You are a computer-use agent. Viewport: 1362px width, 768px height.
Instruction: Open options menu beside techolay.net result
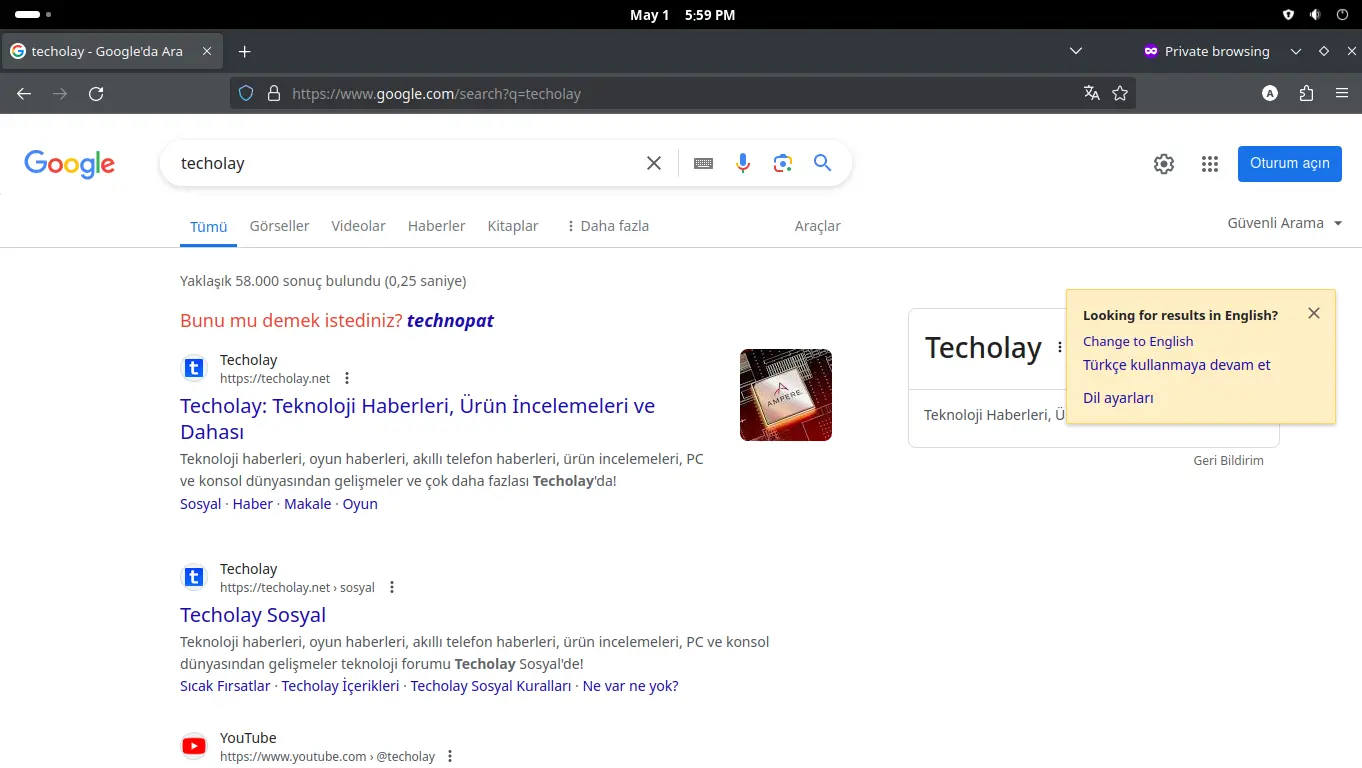pyautogui.click(x=347, y=378)
